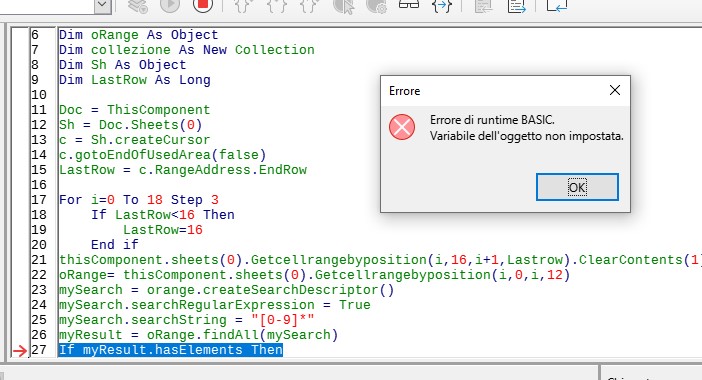
Task: Click line 'Sh = Doc.Sheets(0)'
Action: pos(131,125)
